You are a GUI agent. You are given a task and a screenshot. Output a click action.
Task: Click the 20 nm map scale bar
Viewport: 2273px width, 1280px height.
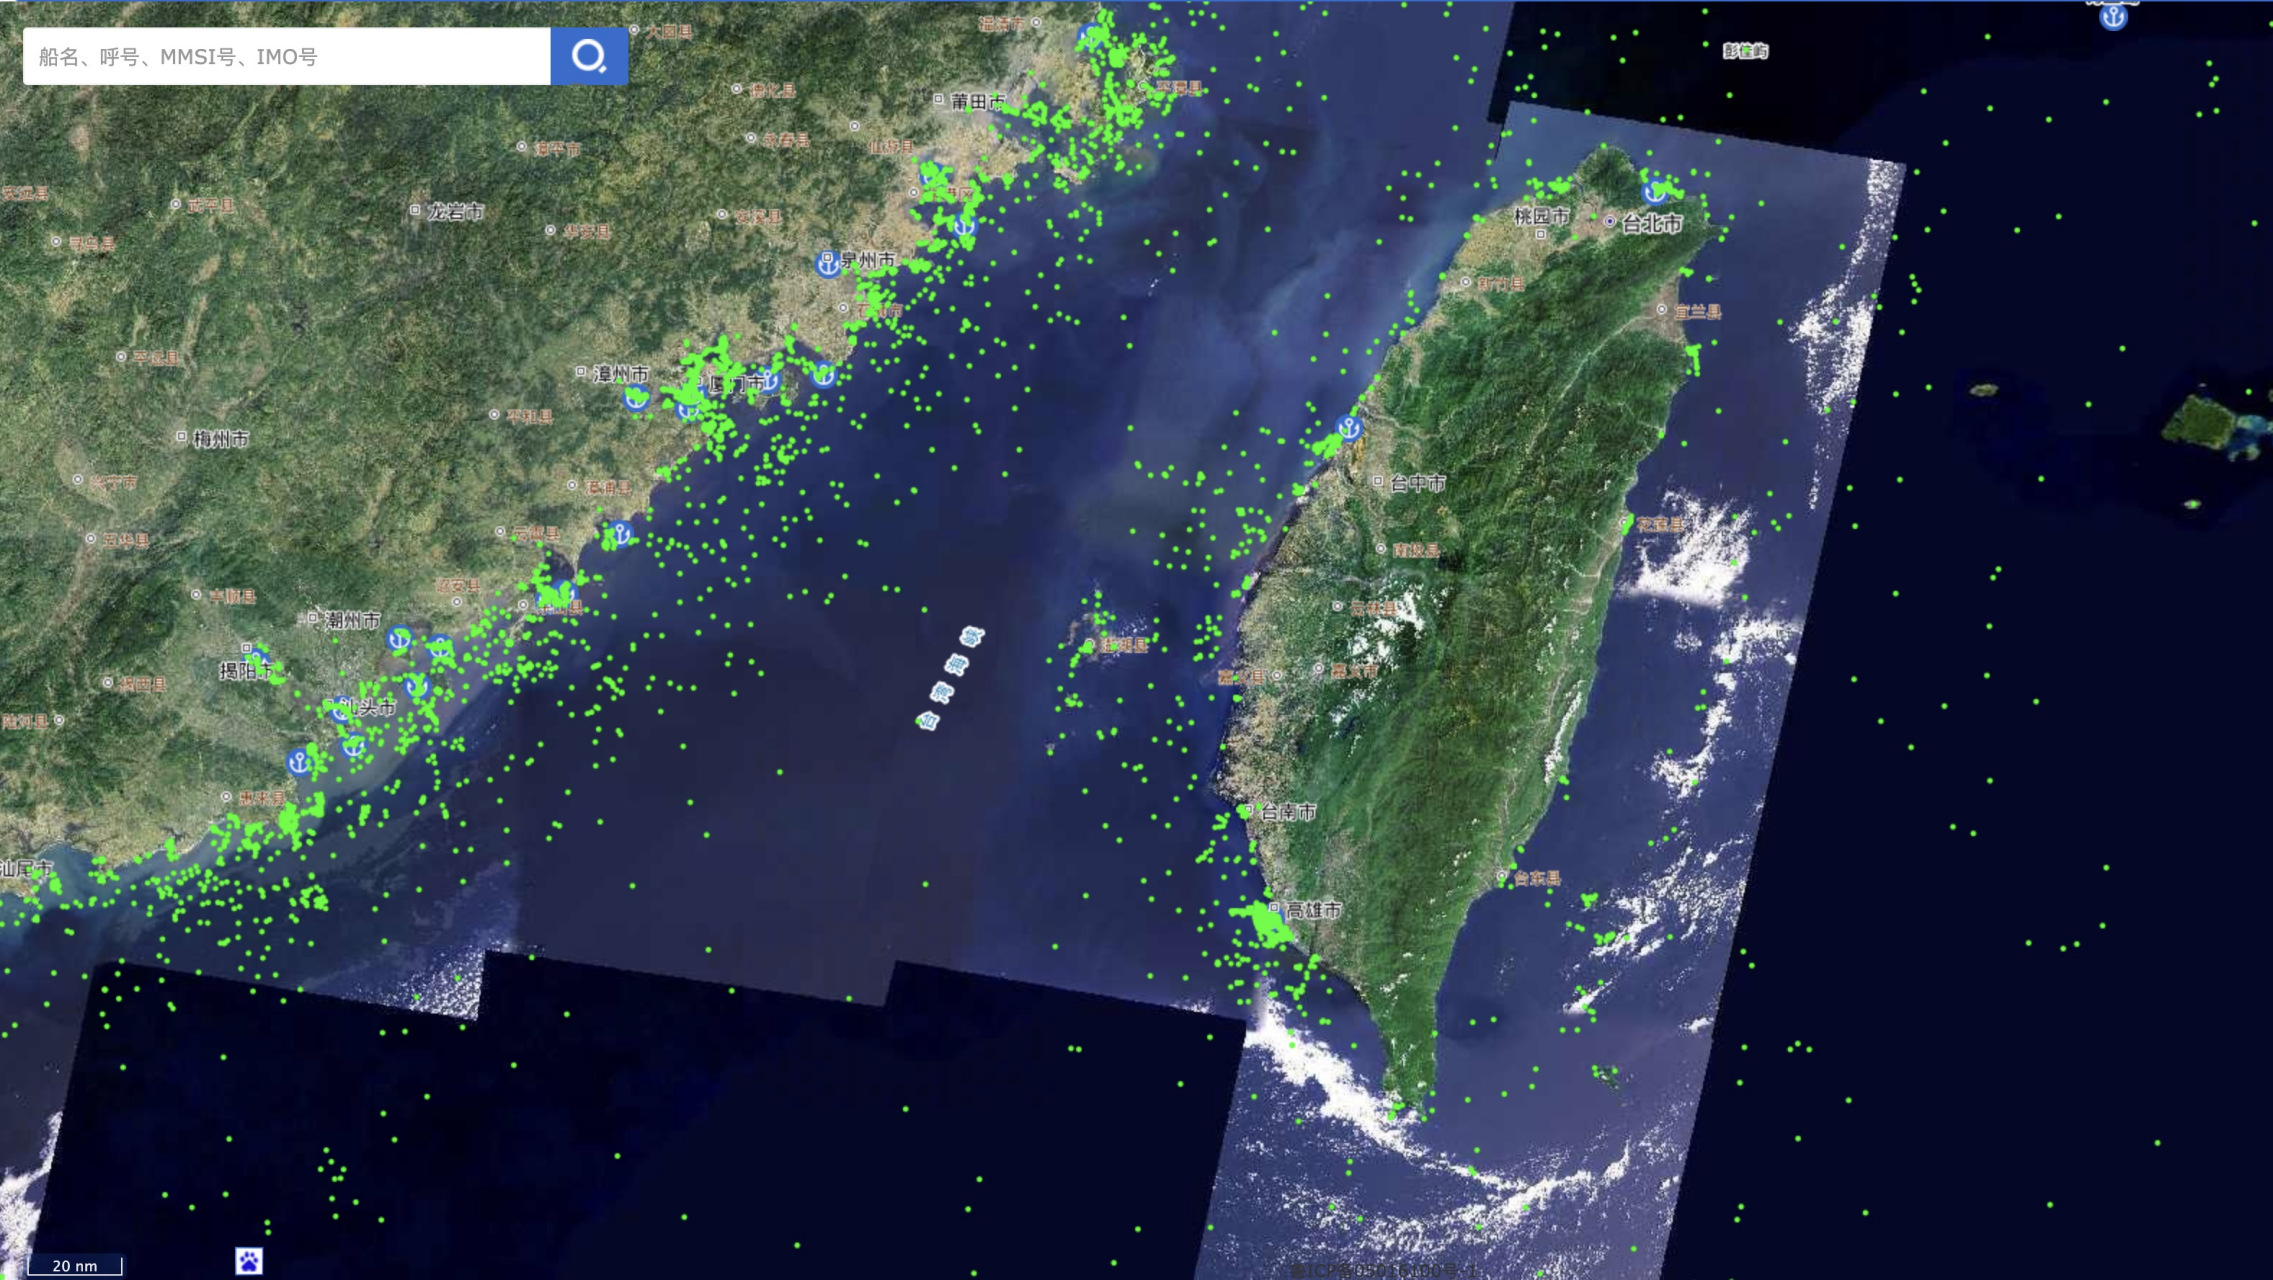75,1265
